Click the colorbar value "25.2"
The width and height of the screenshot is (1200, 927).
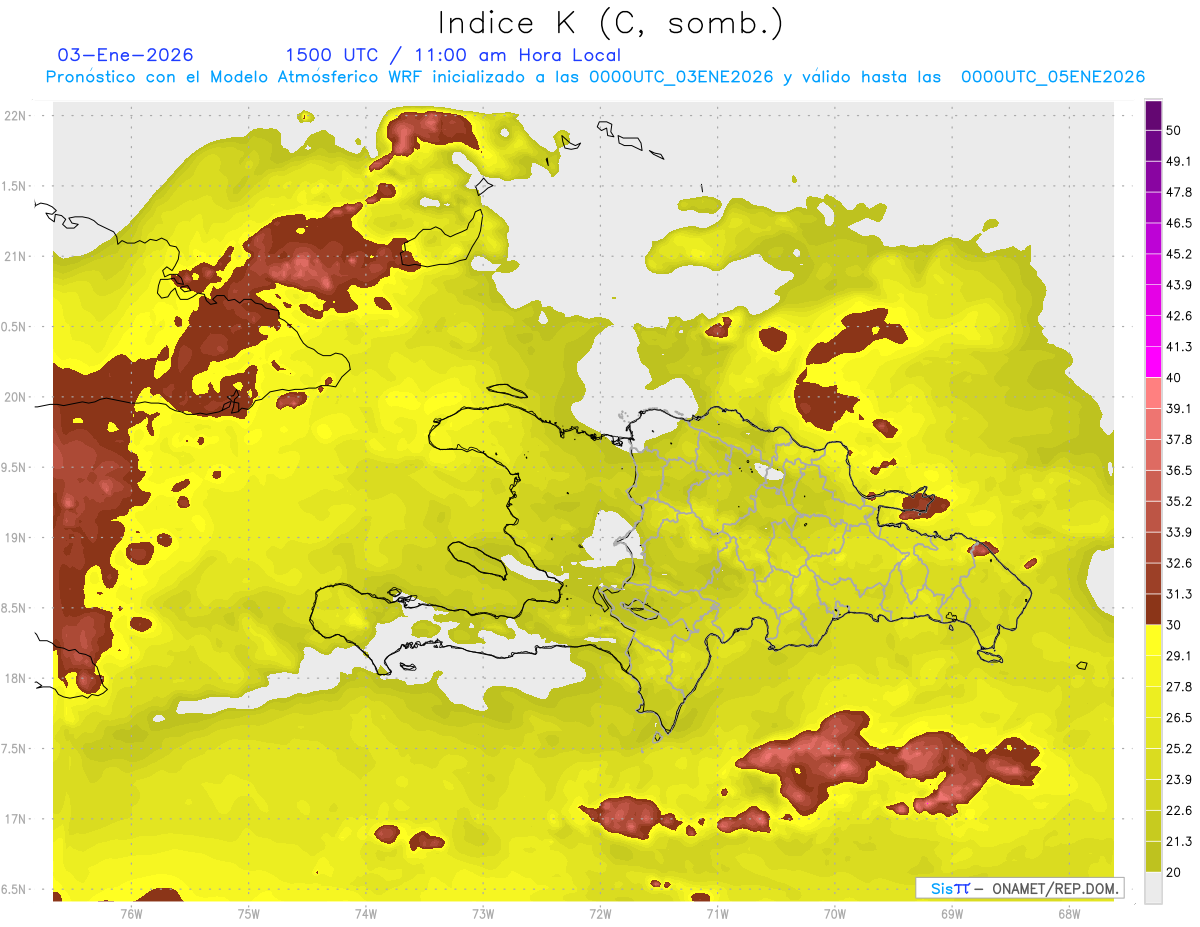1179,748
